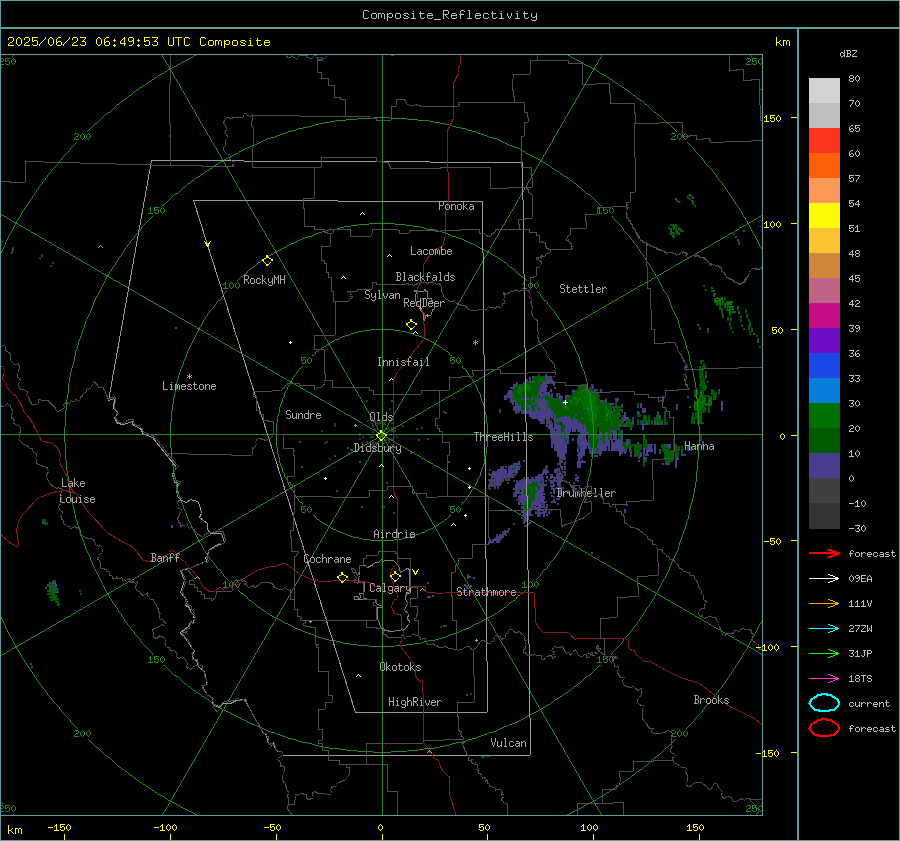
Task: Click the Olds city label
Action: [381, 417]
